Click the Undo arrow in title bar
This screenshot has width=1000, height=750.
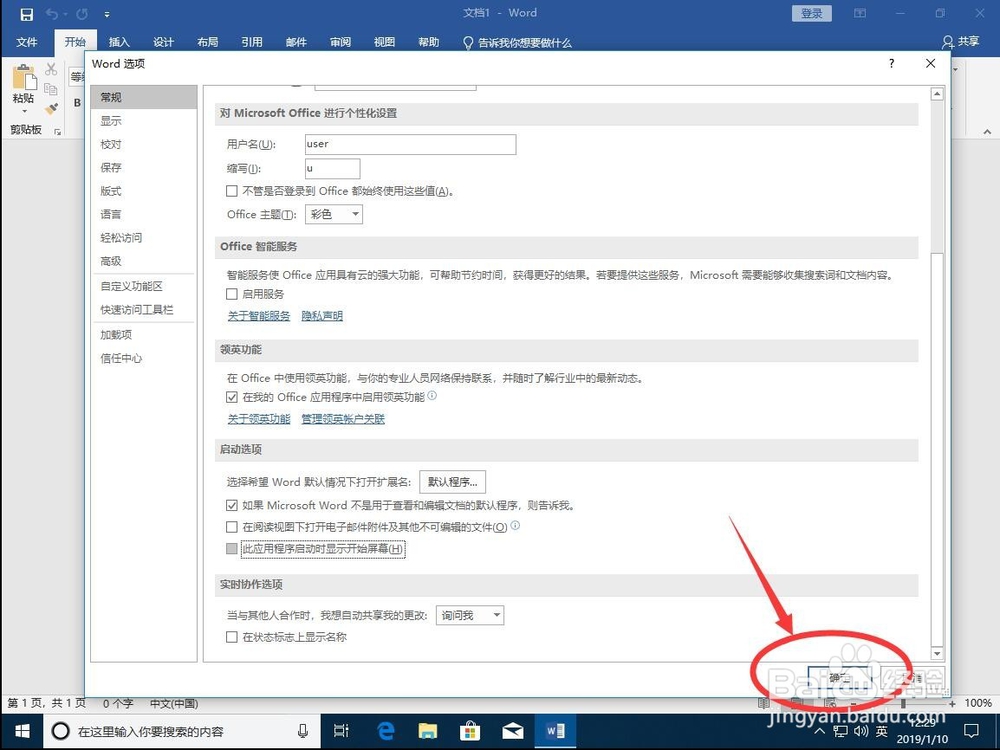point(52,13)
